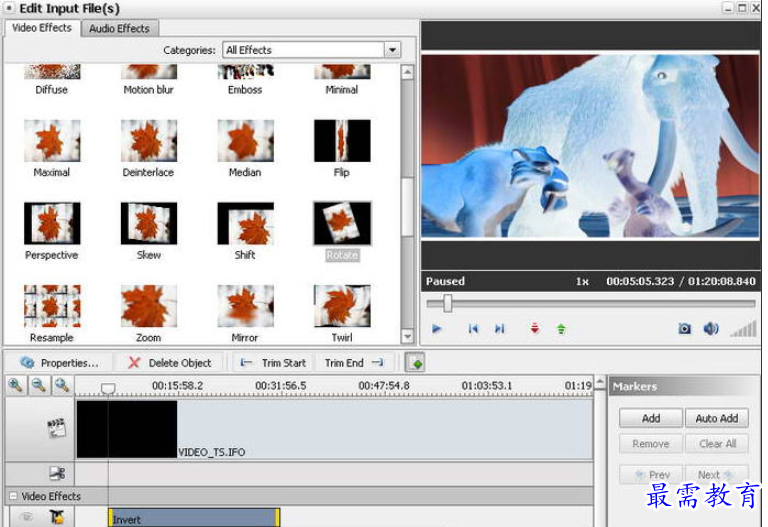Select the Video Effects tab
The height and width of the screenshot is (527, 768).
coord(42,28)
